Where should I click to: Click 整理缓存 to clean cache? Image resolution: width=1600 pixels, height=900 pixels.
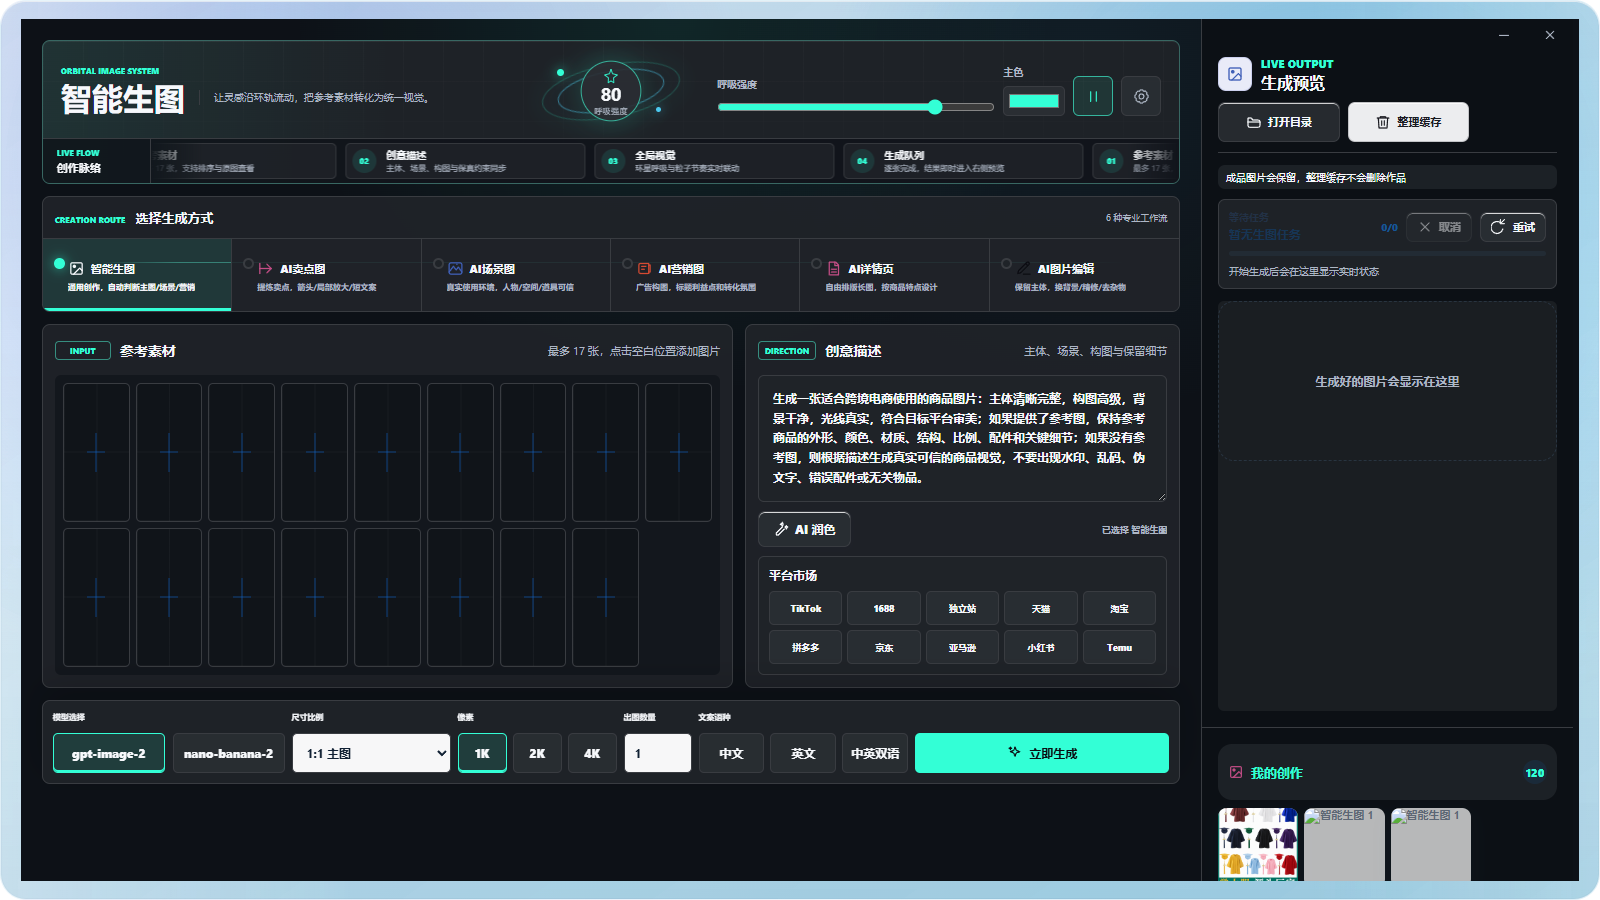(x=1408, y=122)
